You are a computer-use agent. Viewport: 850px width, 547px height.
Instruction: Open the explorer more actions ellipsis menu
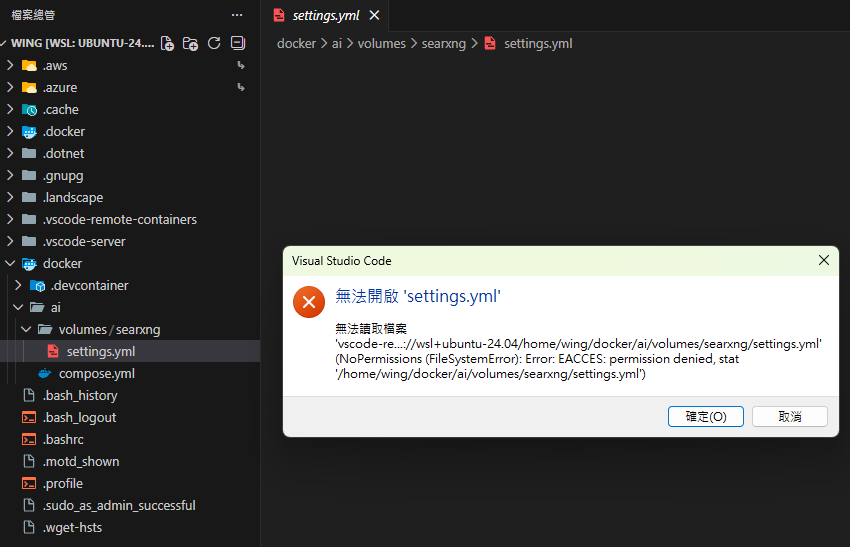[x=237, y=15]
